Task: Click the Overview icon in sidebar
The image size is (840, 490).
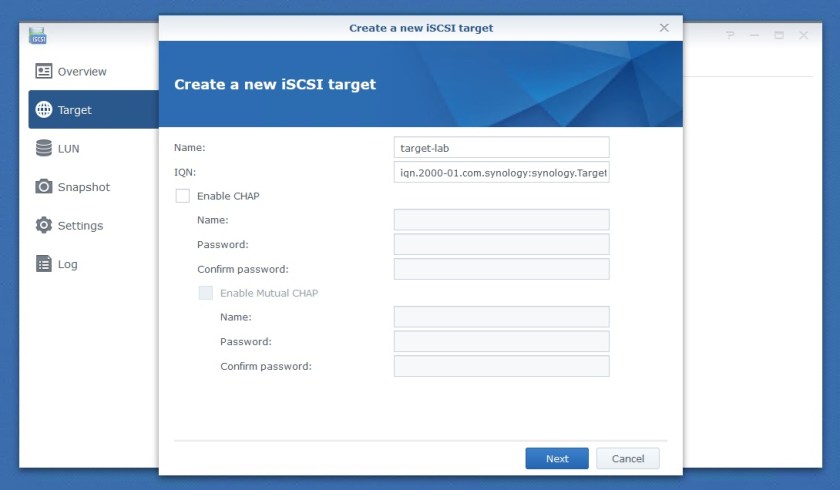Action: pos(43,71)
